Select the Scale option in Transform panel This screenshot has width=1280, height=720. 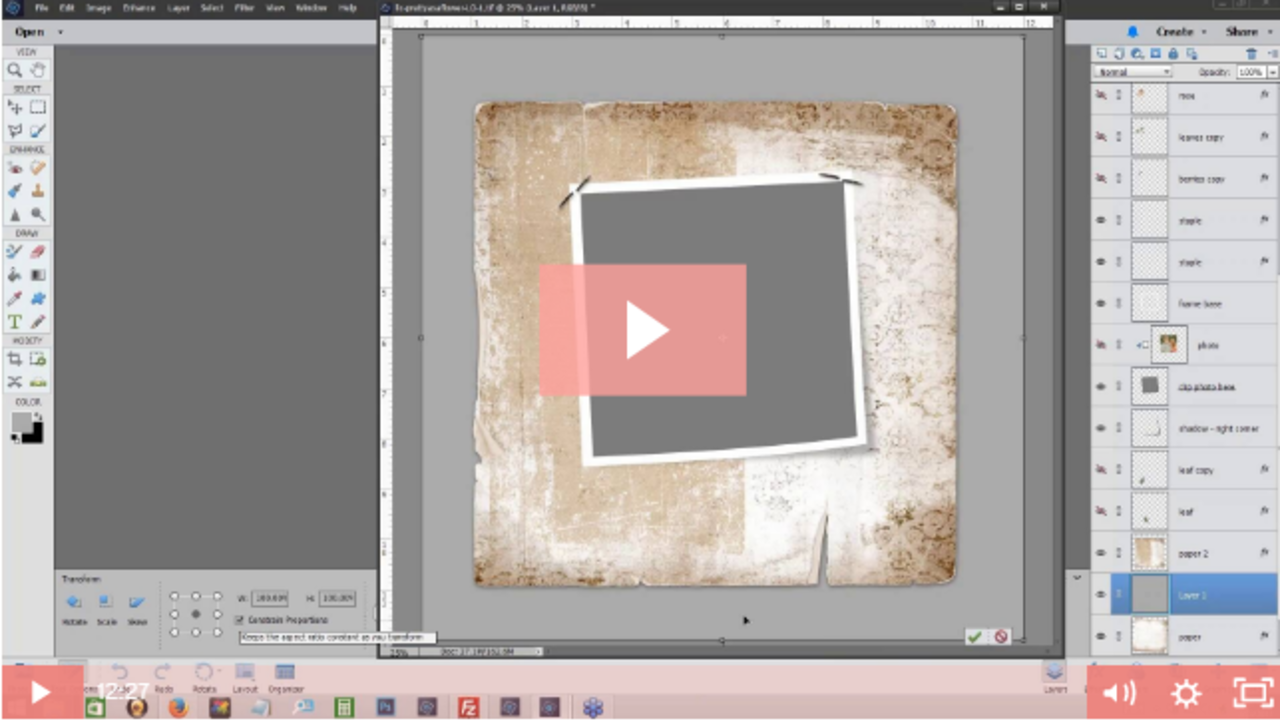(x=106, y=601)
